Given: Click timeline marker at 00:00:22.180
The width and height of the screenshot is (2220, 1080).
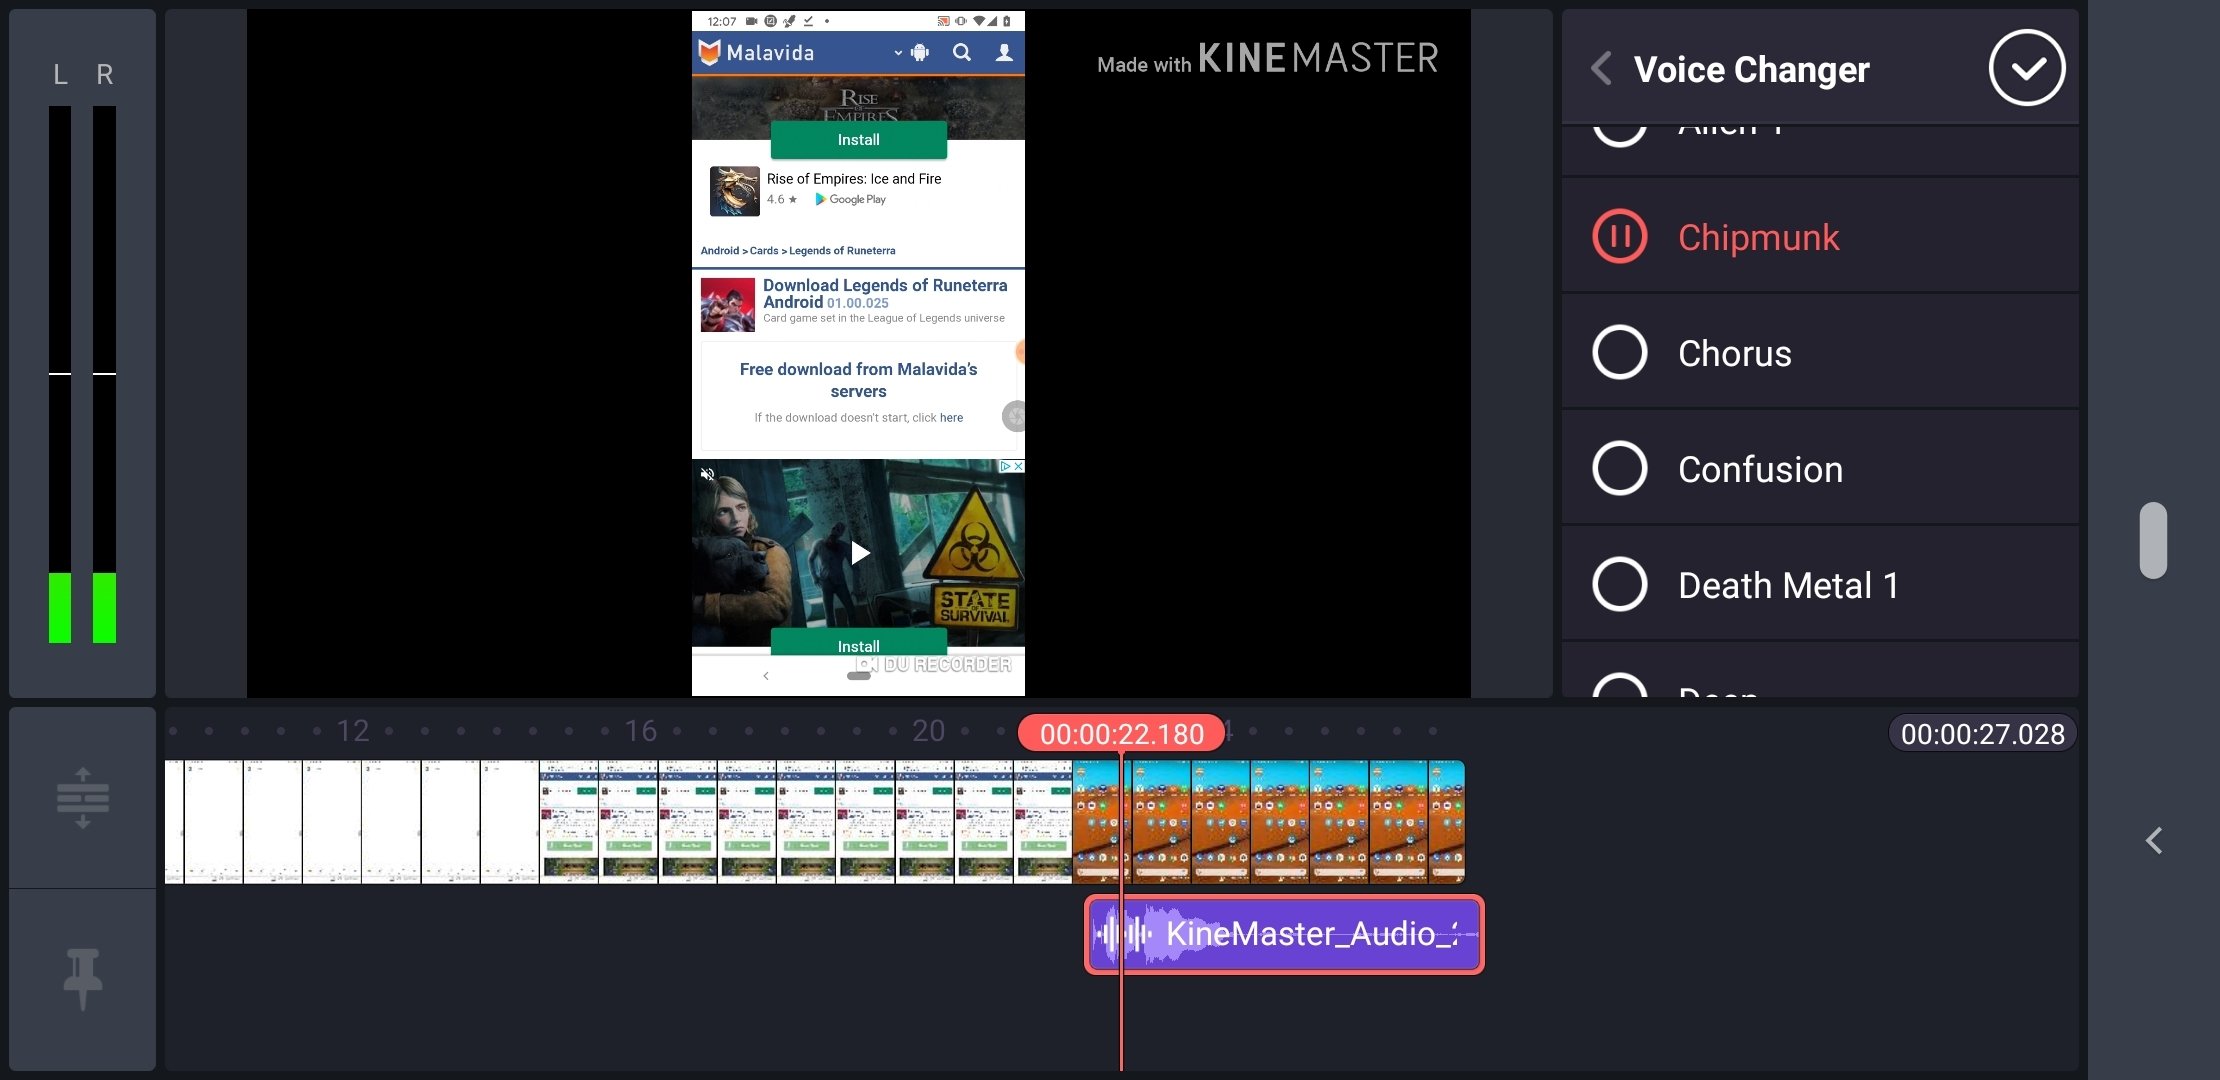Looking at the screenshot, I should click(1118, 733).
